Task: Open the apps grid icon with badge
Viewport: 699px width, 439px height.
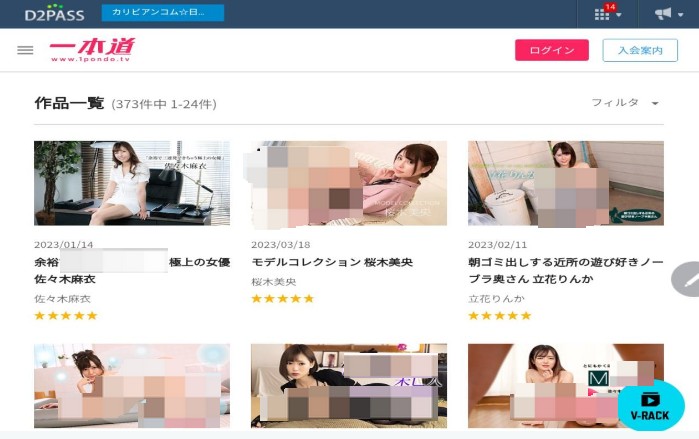Action: pyautogui.click(x=601, y=14)
